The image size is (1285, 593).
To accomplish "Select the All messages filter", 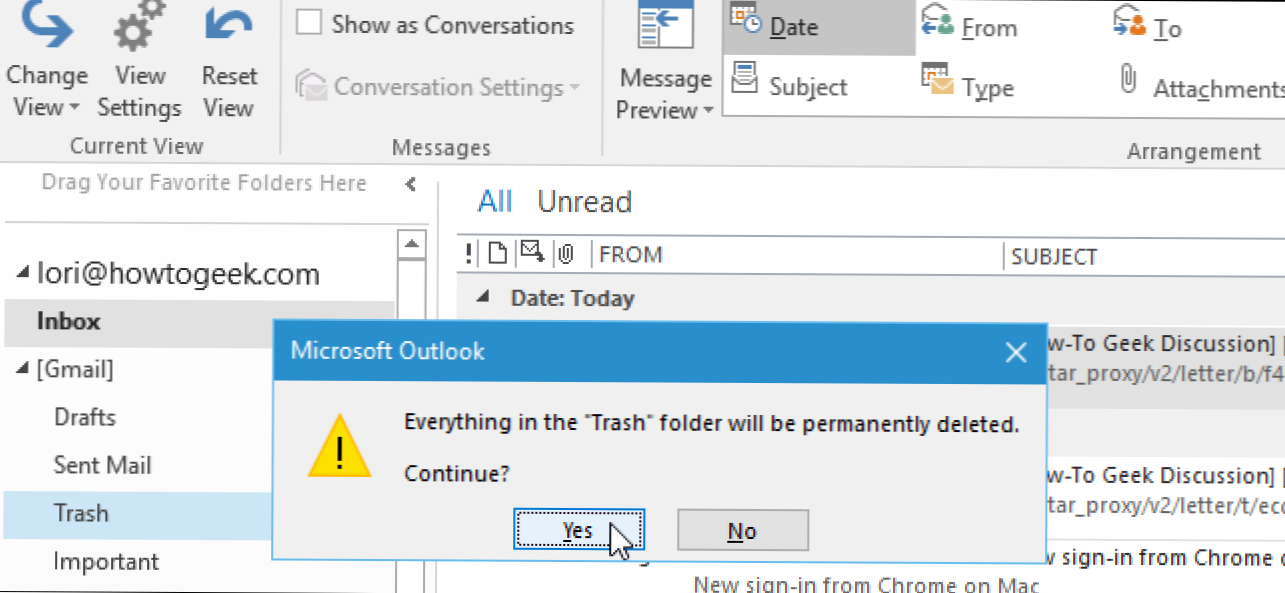I will pos(495,202).
